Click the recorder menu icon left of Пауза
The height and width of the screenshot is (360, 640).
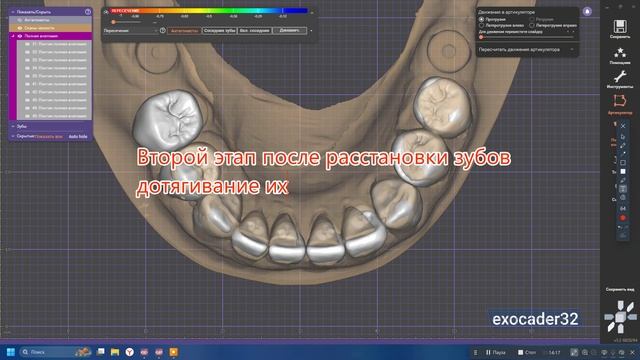click(476, 352)
